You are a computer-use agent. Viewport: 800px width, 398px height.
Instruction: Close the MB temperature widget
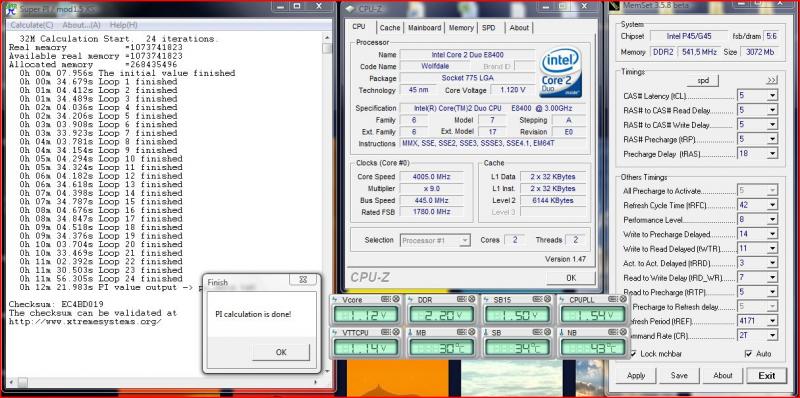click(472, 332)
